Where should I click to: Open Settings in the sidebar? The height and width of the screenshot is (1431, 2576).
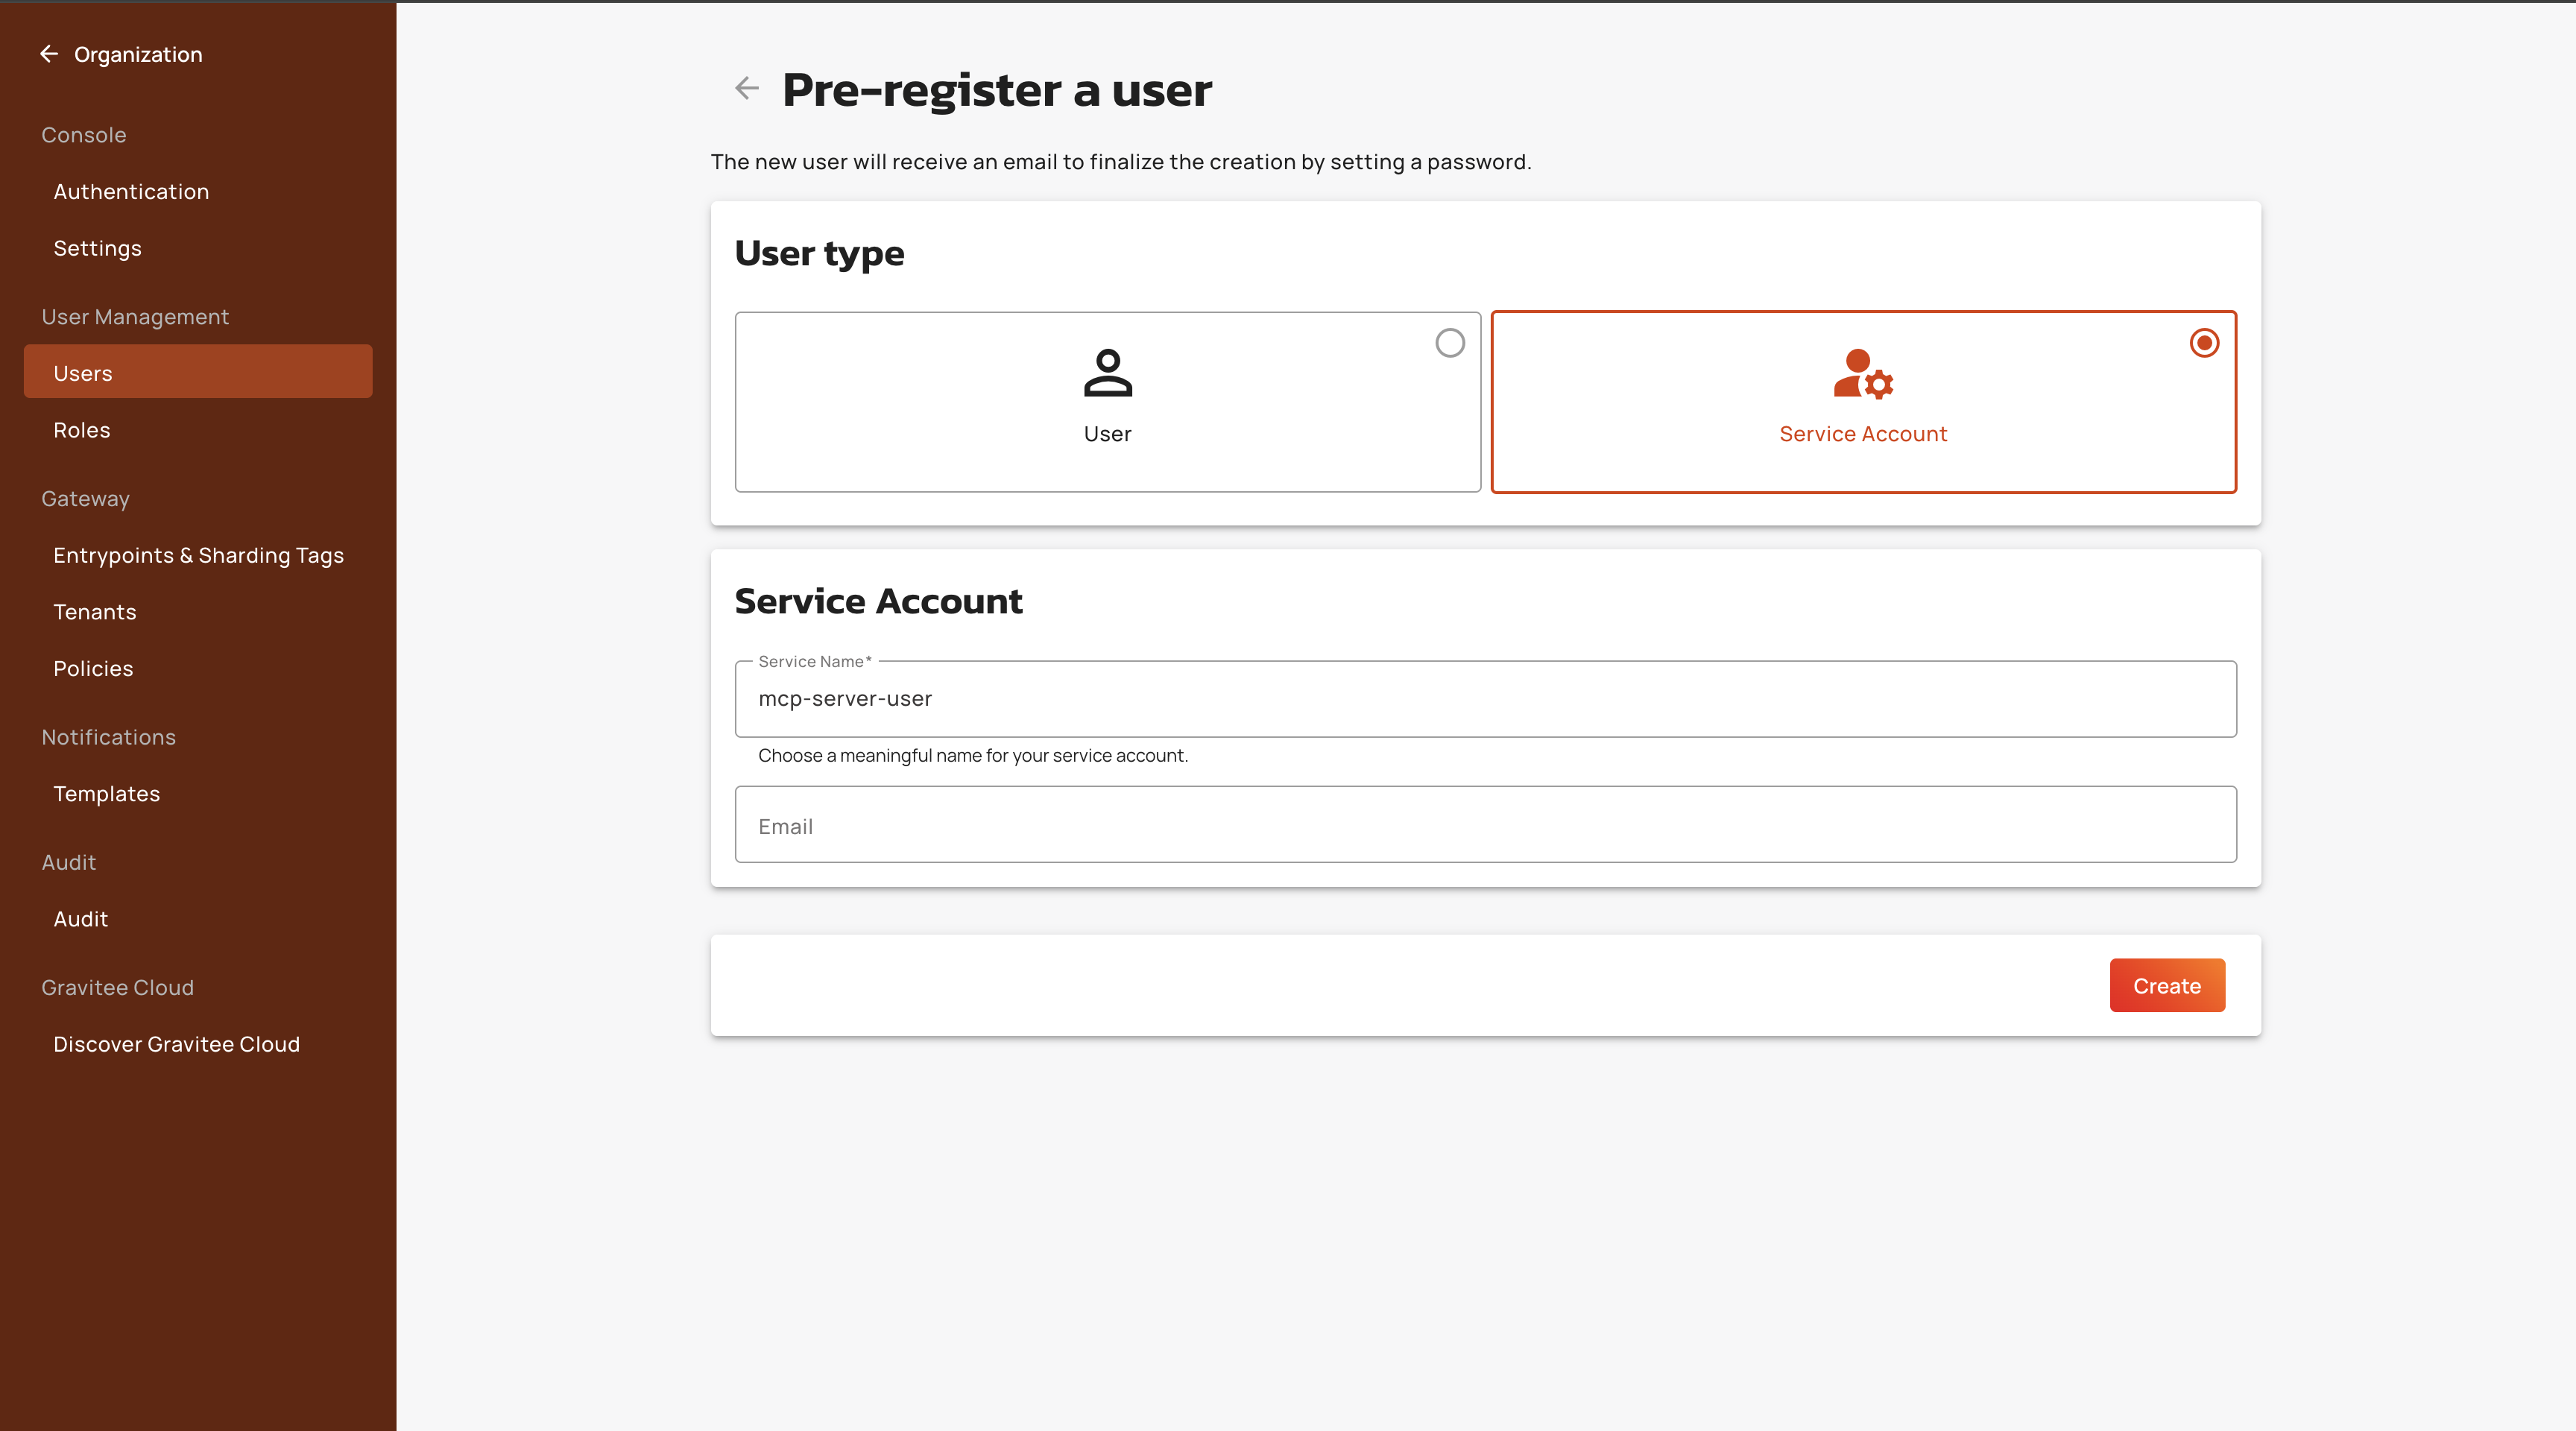tap(97, 248)
